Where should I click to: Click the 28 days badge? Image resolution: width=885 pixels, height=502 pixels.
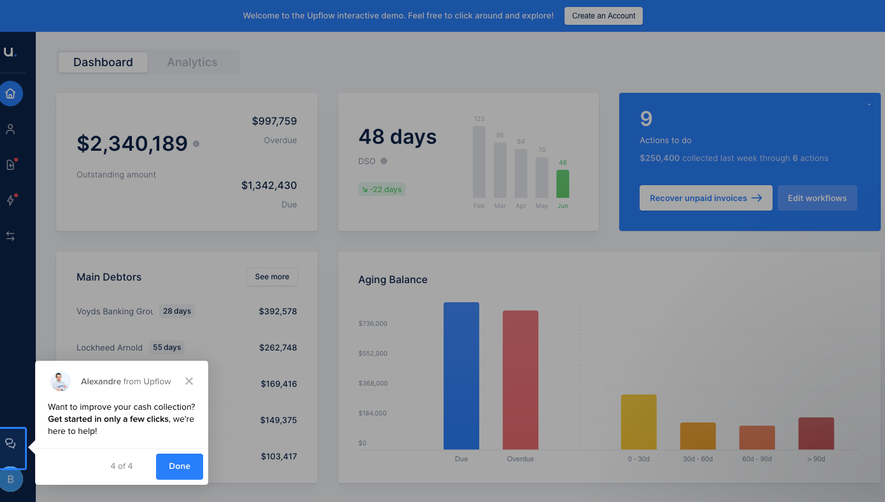(x=177, y=311)
